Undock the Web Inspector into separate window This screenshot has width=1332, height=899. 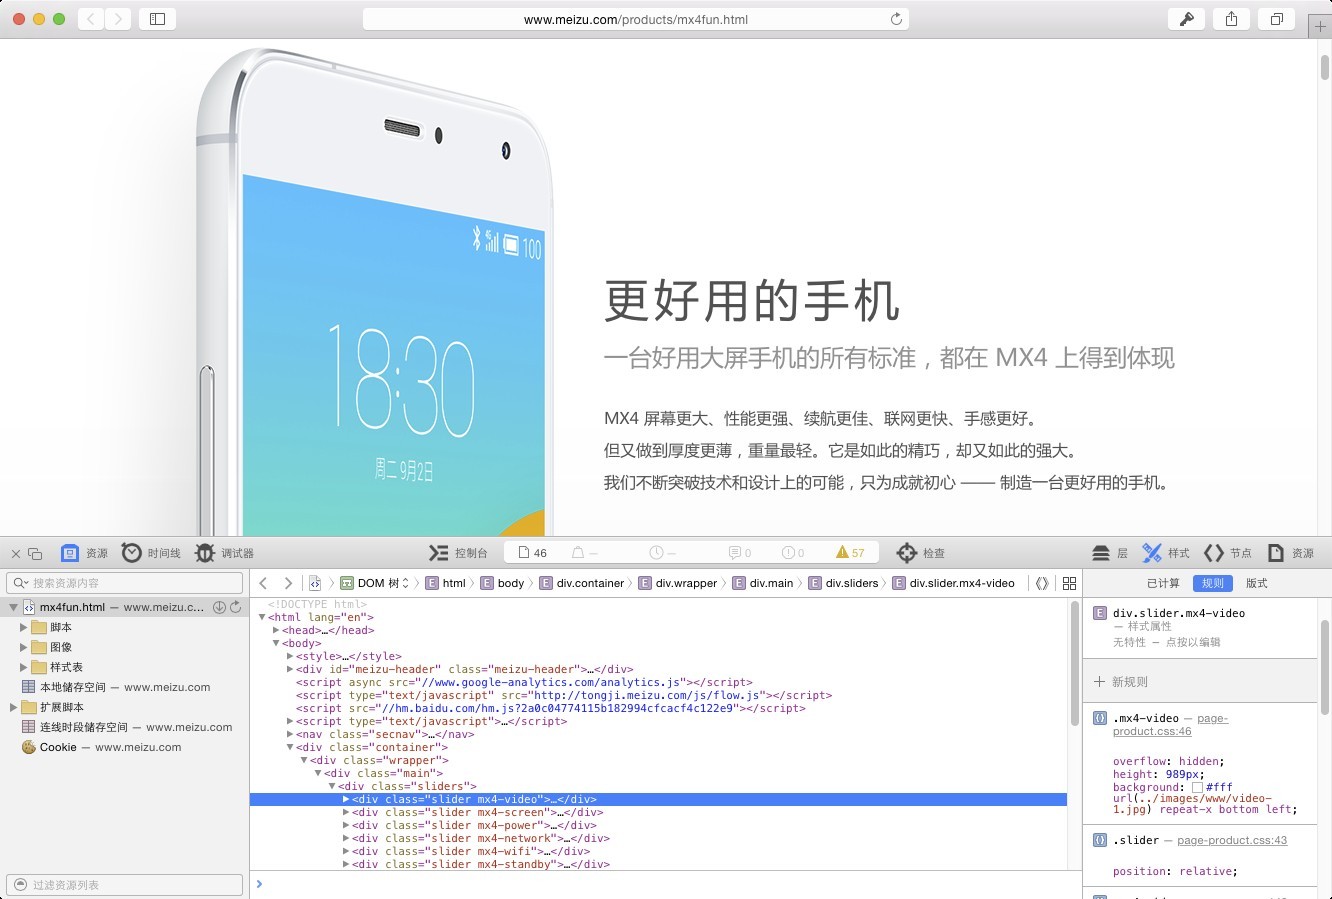coord(35,553)
